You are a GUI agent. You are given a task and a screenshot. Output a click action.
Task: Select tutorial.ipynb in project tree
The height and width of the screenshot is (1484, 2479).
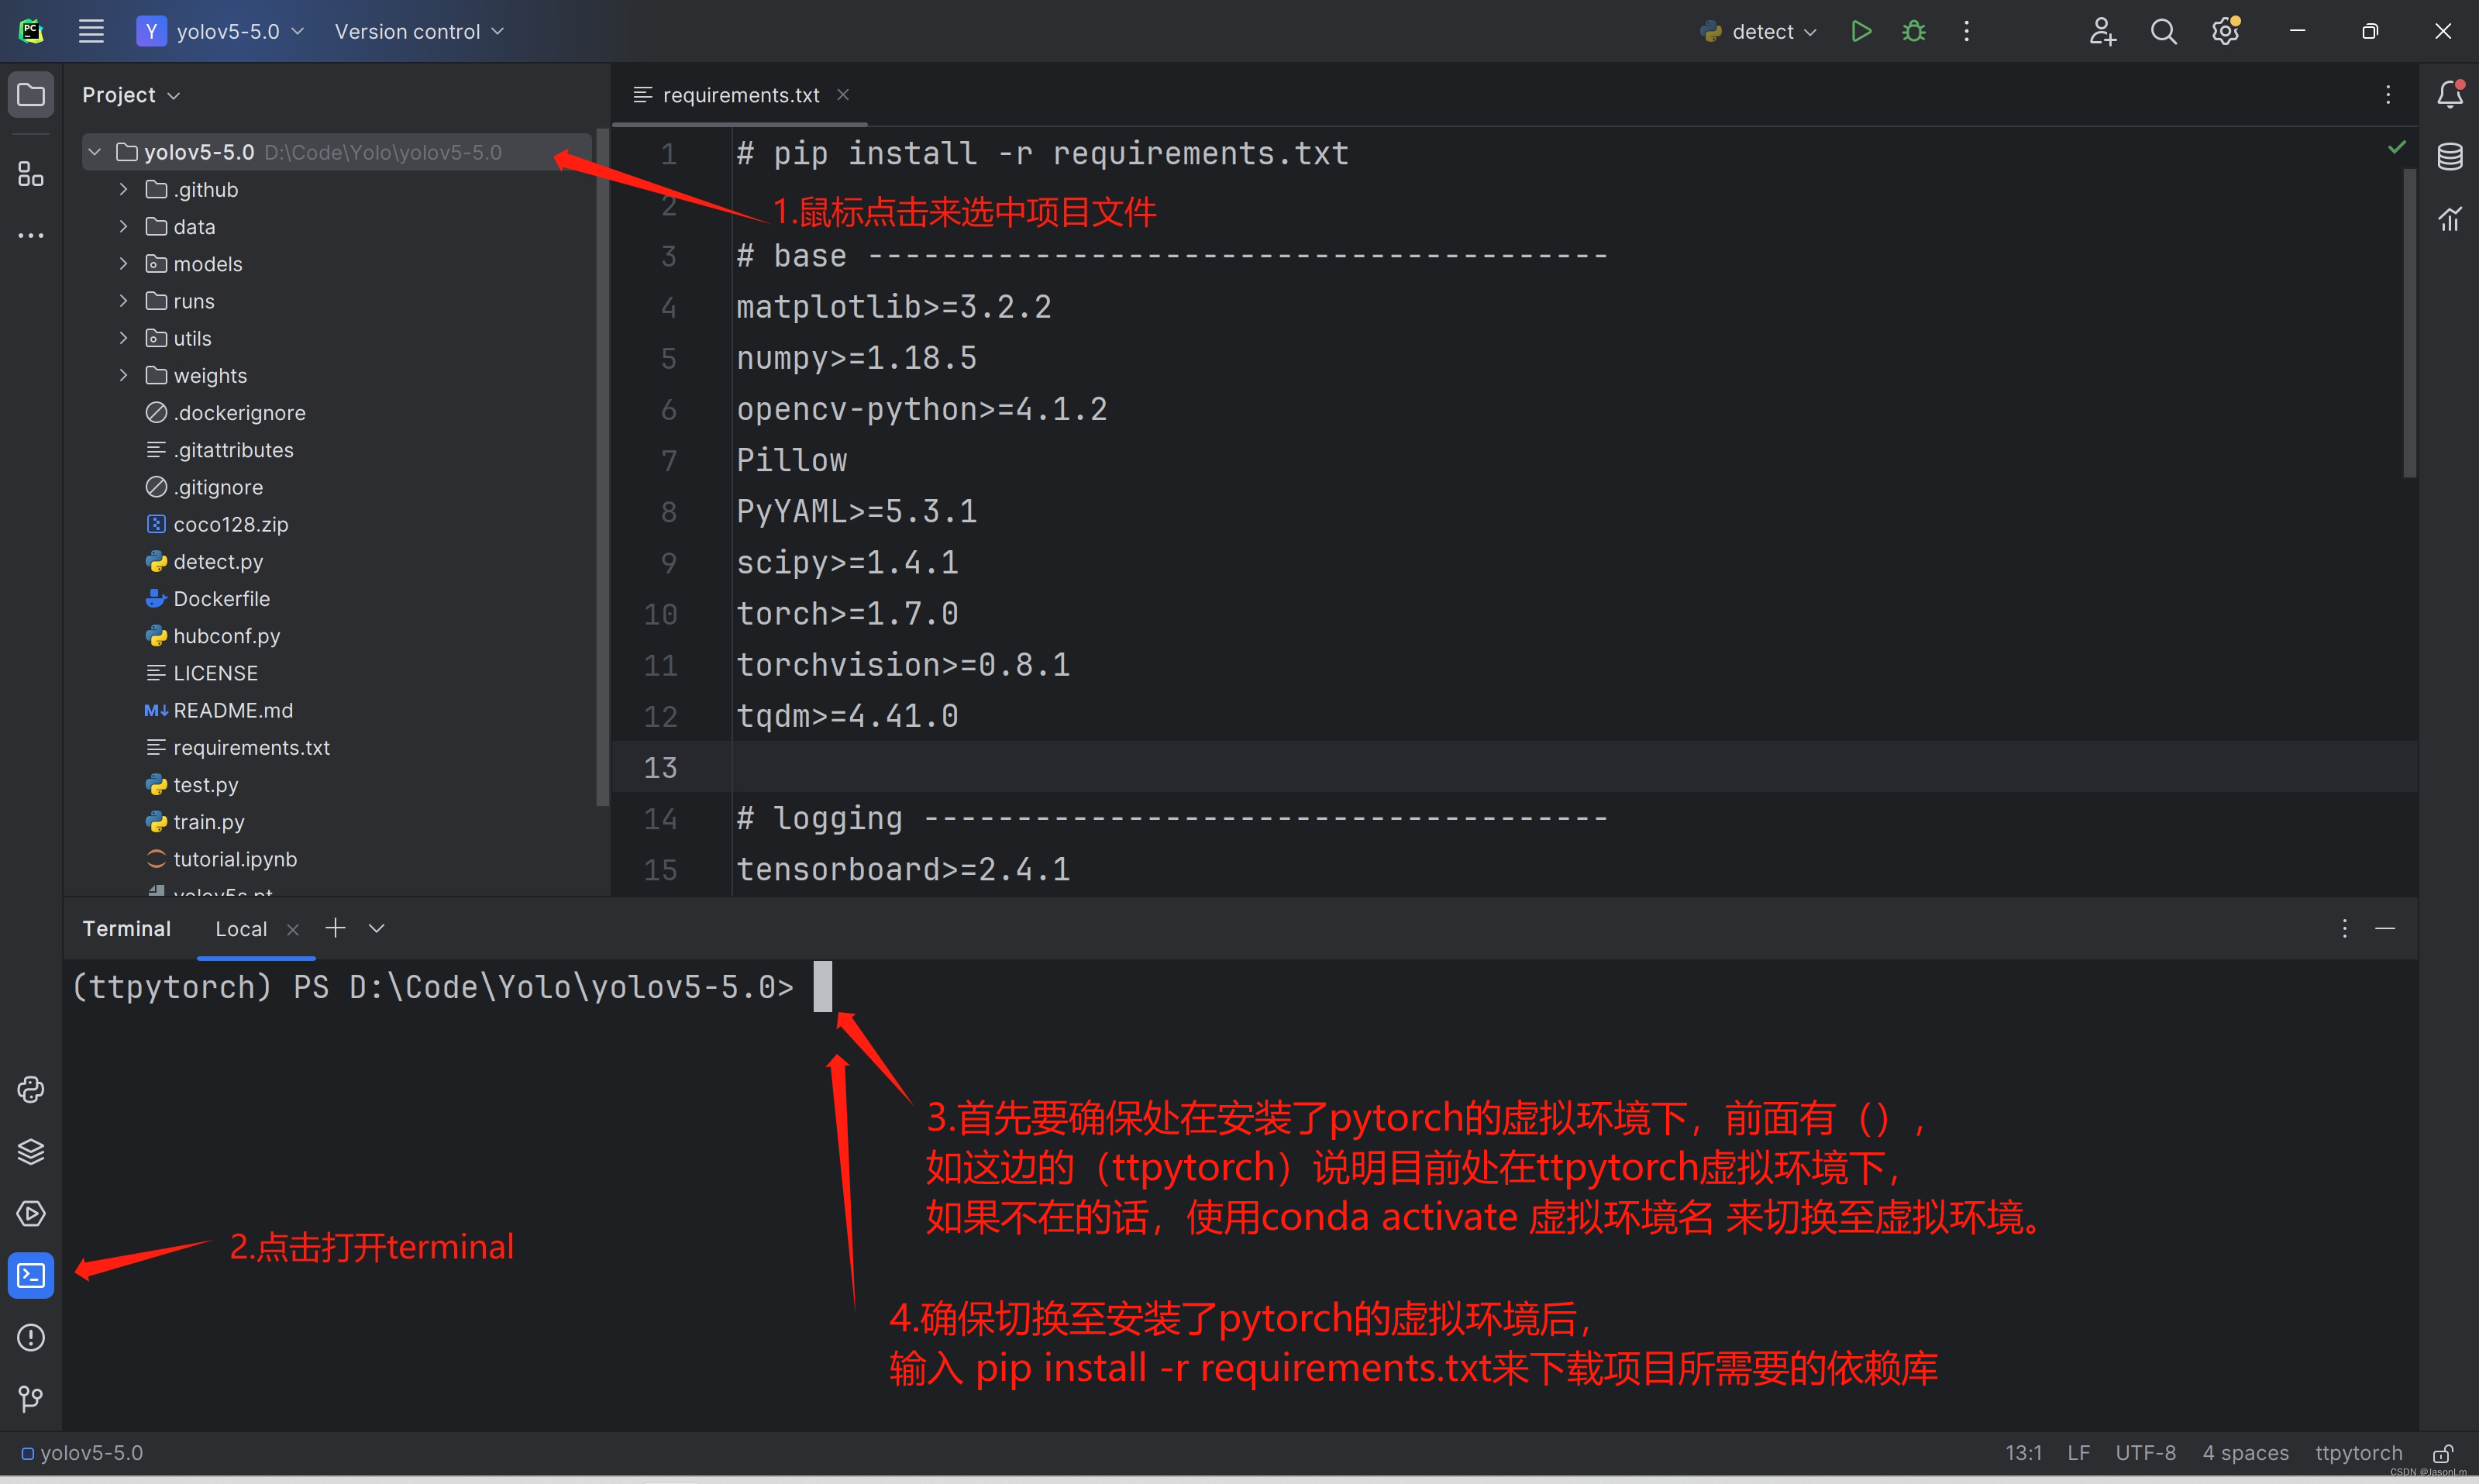coord(235,859)
